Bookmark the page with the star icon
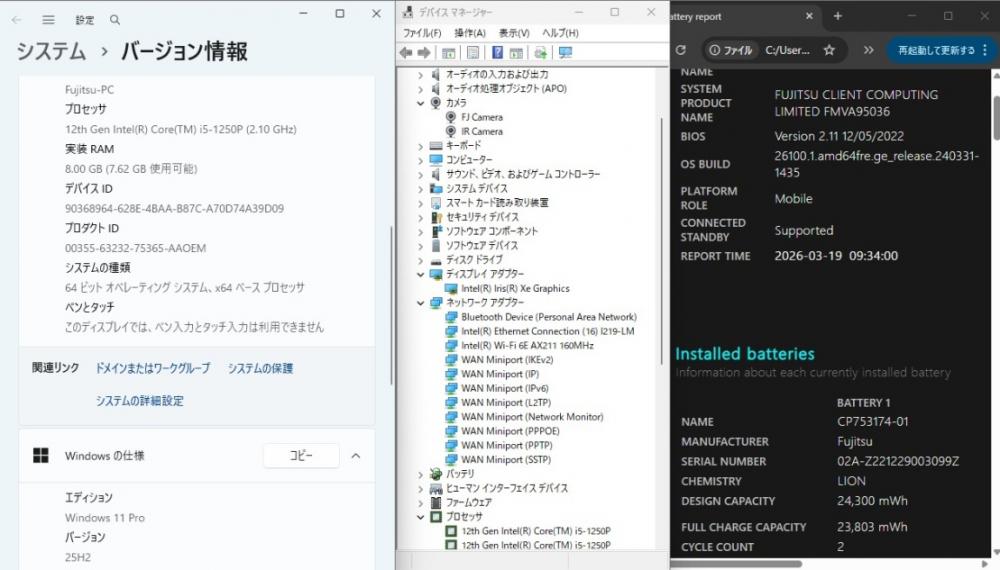 [829, 50]
